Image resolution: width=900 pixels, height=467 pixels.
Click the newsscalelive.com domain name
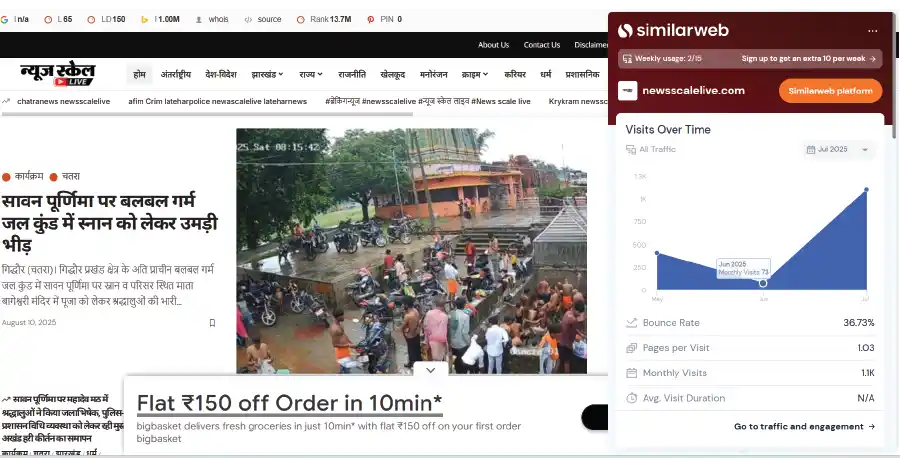pyautogui.click(x=693, y=91)
